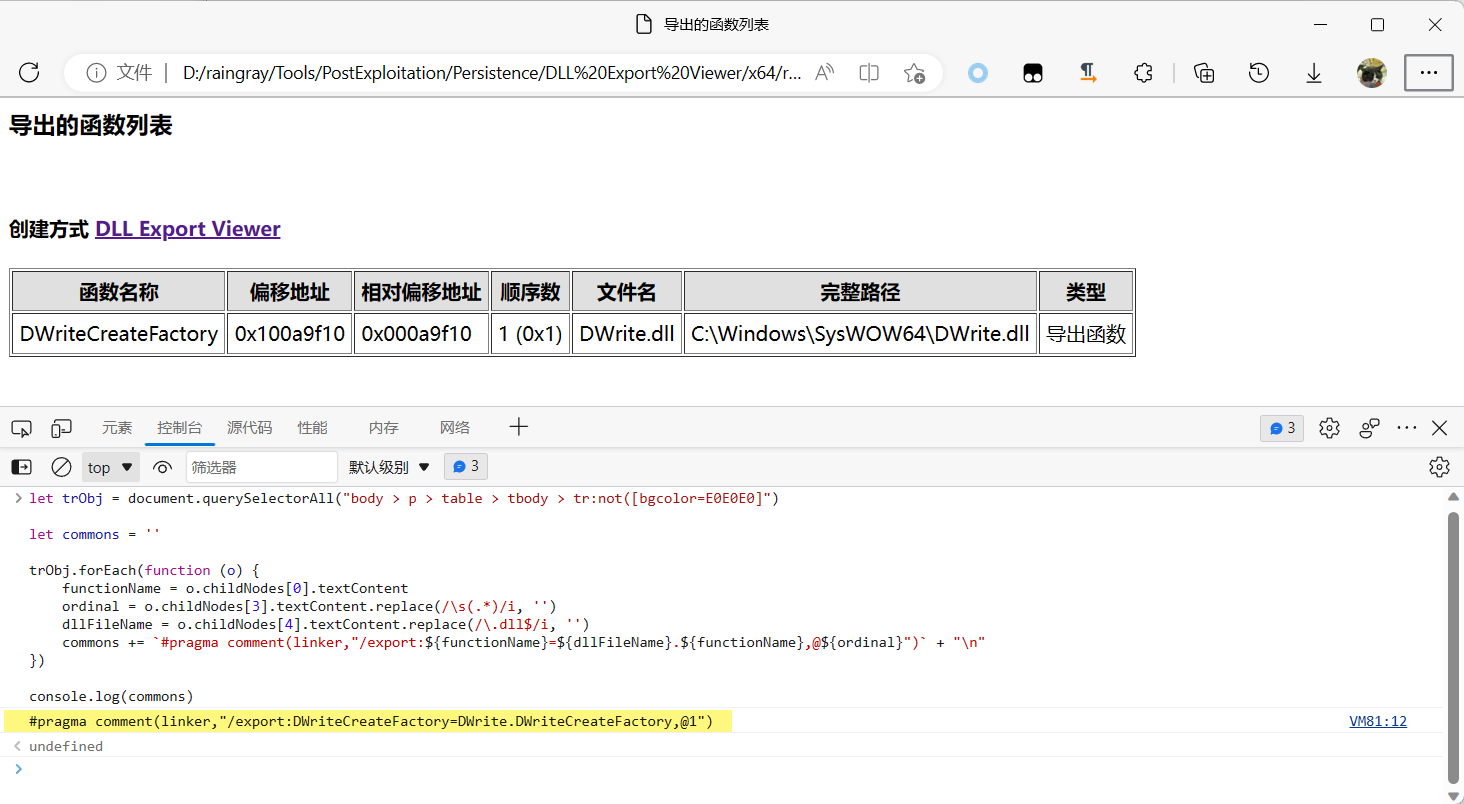Click the #pragma comment output line
1464x804 pixels.
371,721
